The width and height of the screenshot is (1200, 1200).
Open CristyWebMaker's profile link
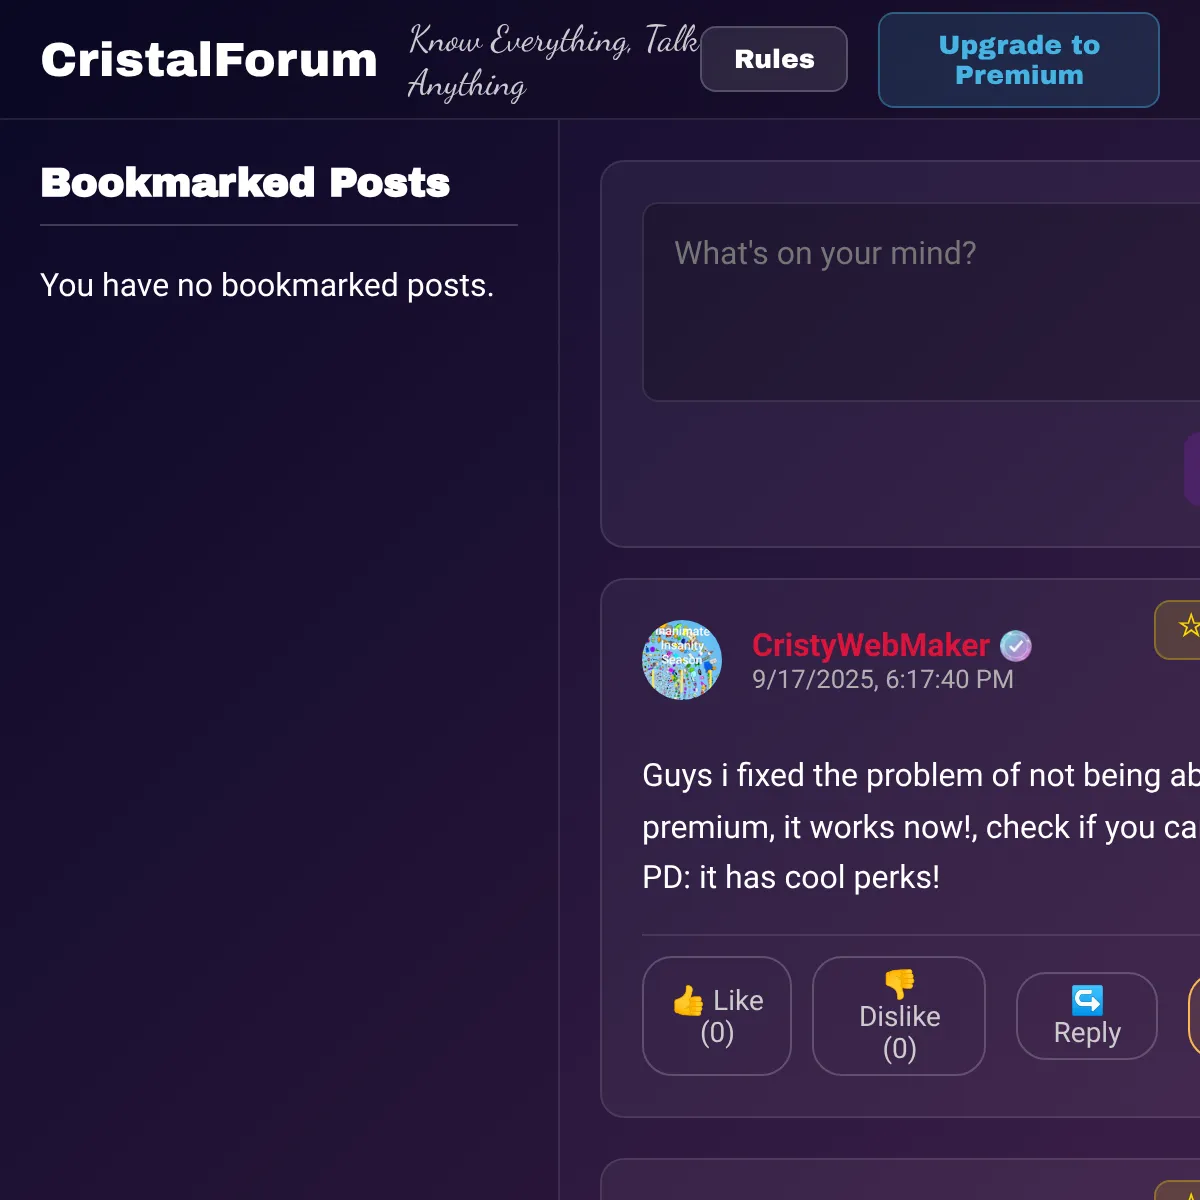click(x=869, y=646)
